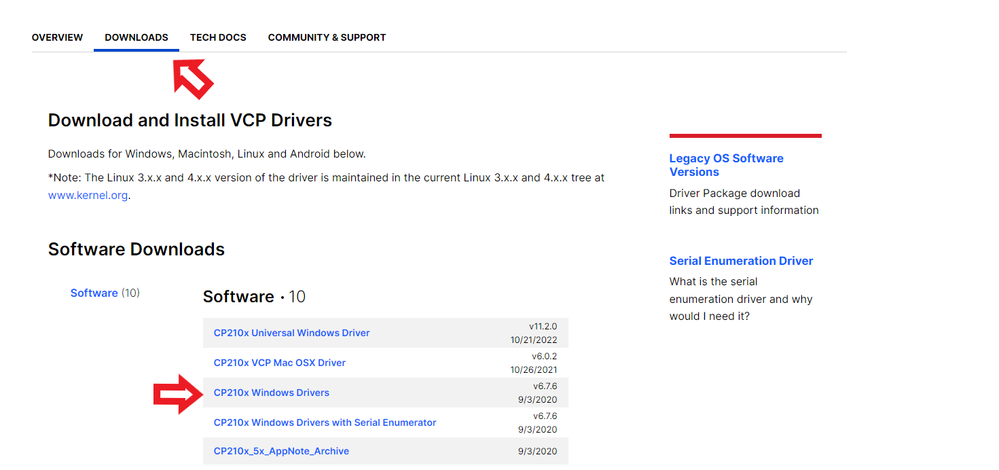999x470 pixels.
Task: Open the Community & Support tab
Action: coord(326,38)
